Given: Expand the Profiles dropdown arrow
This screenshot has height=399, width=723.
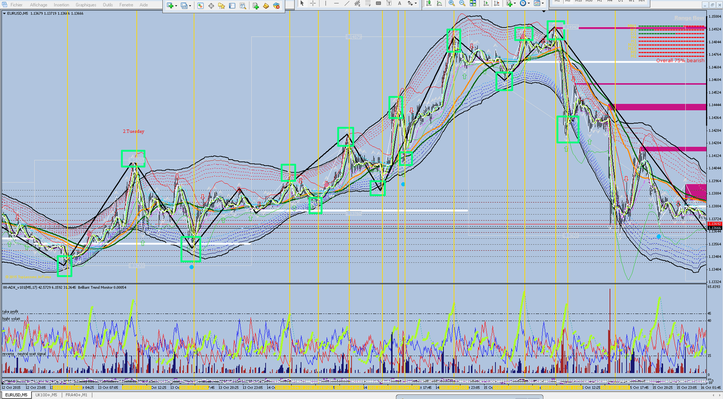Looking at the screenshot, I should [x=190, y=6].
